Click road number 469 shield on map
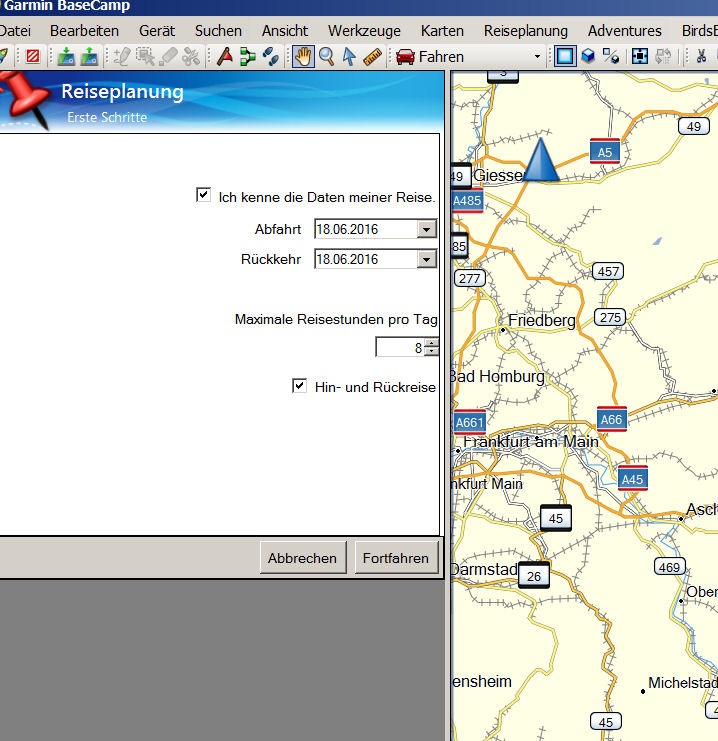718x741 pixels. (x=669, y=567)
